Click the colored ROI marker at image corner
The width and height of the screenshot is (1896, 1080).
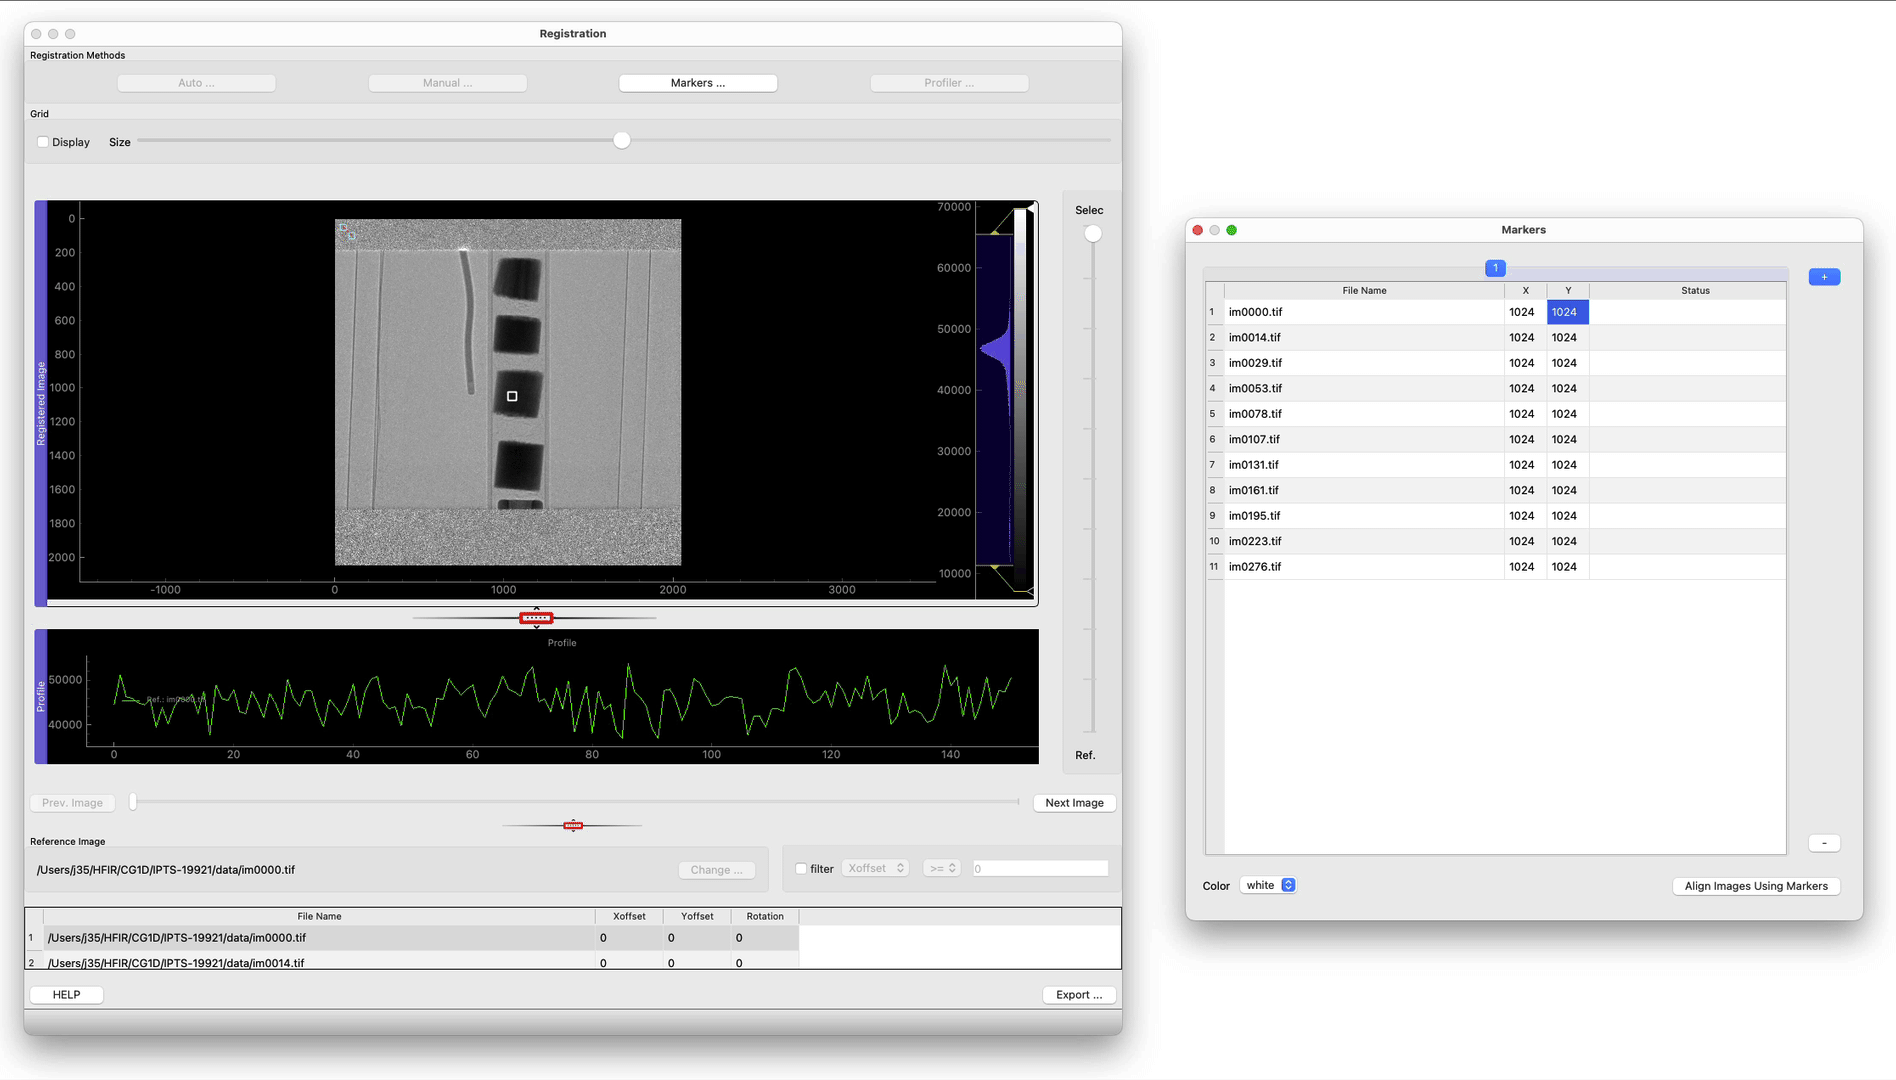[345, 231]
